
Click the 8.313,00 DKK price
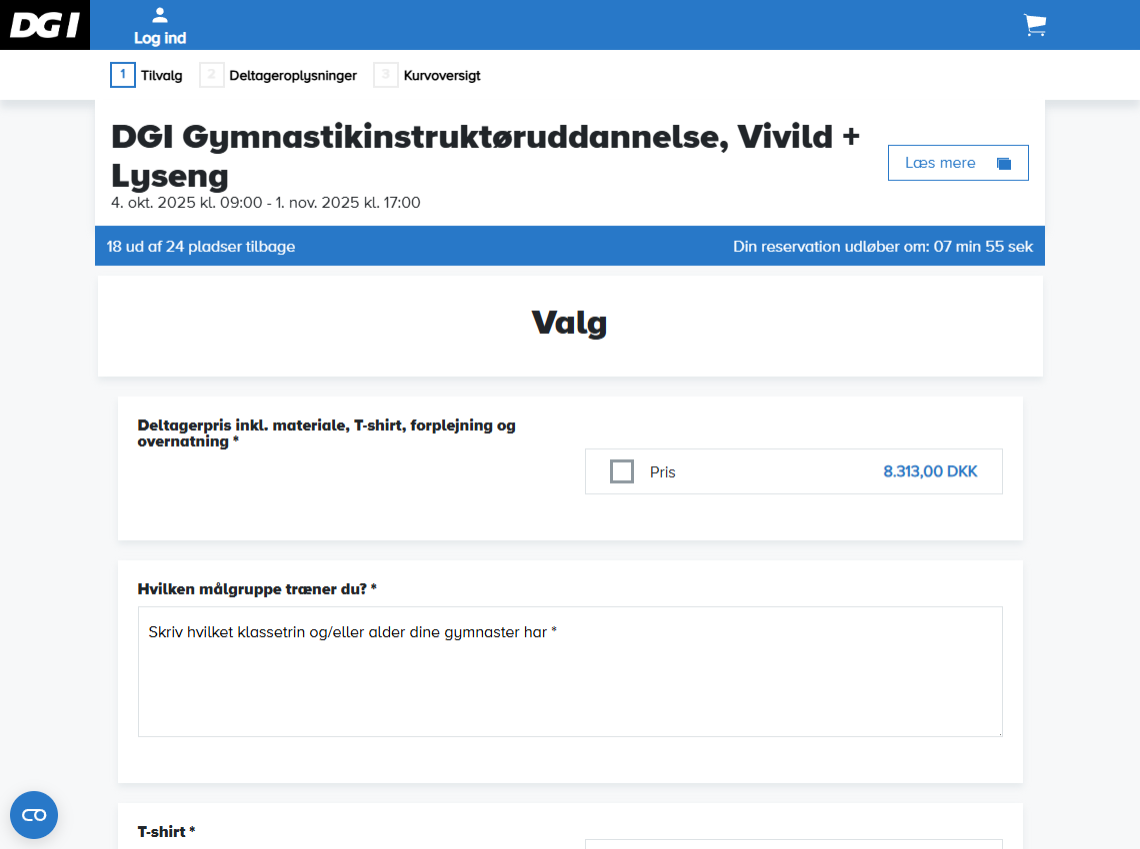tap(930, 471)
